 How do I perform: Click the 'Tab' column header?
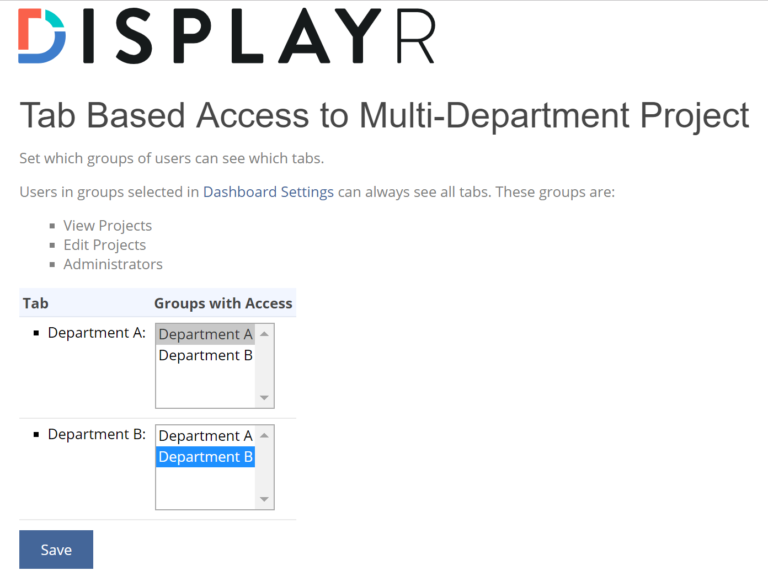click(x=35, y=303)
